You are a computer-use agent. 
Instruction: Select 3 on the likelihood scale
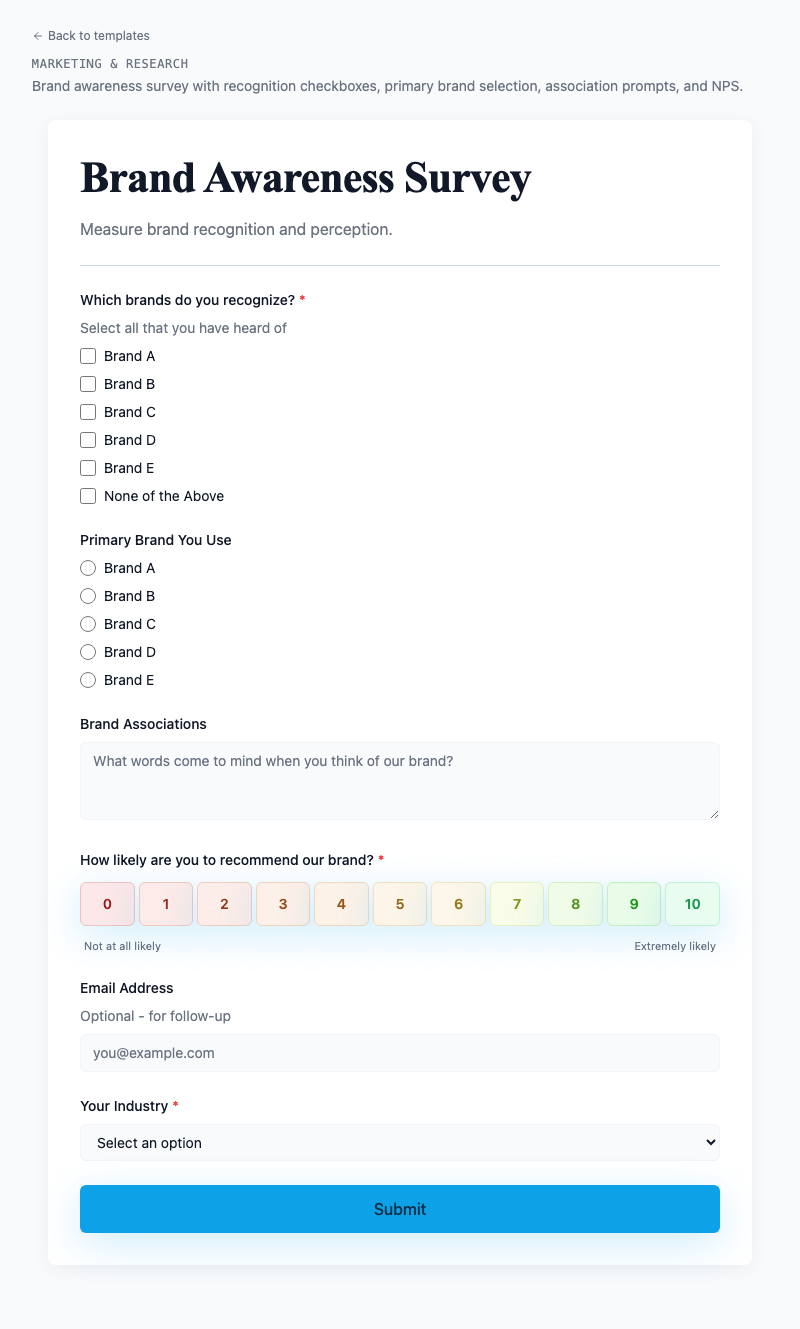click(x=283, y=903)
